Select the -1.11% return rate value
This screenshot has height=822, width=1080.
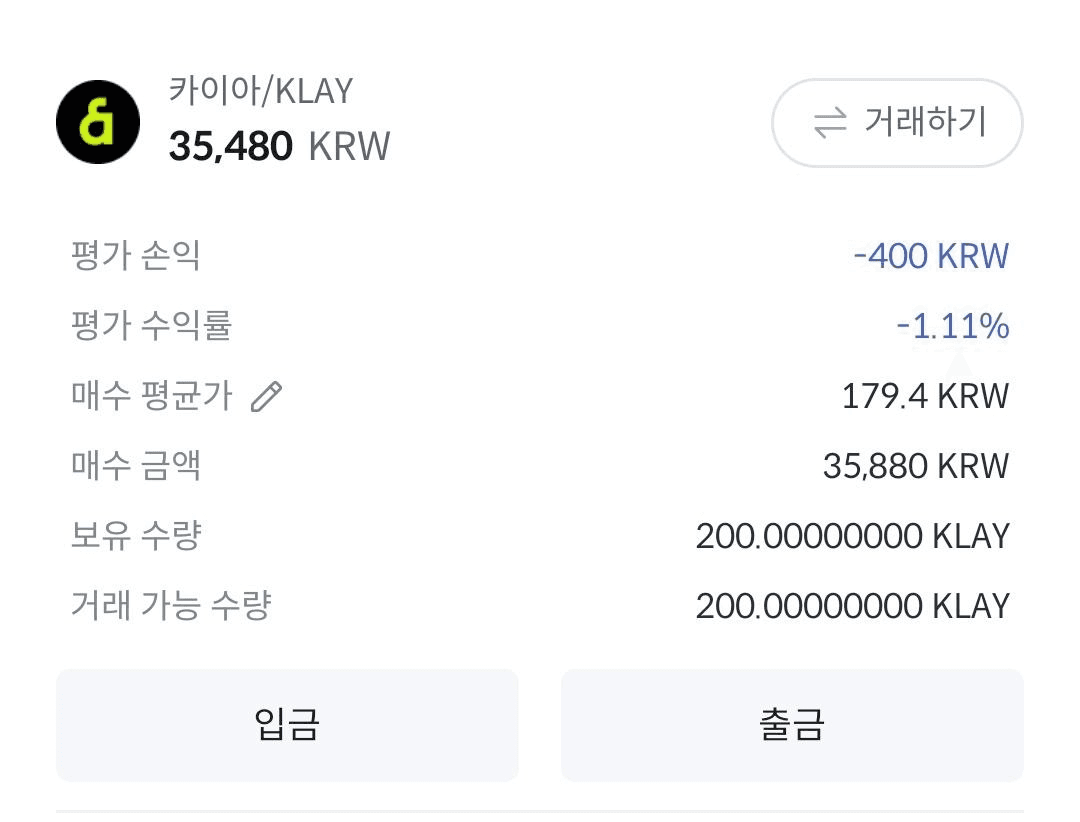click(953, 326)
